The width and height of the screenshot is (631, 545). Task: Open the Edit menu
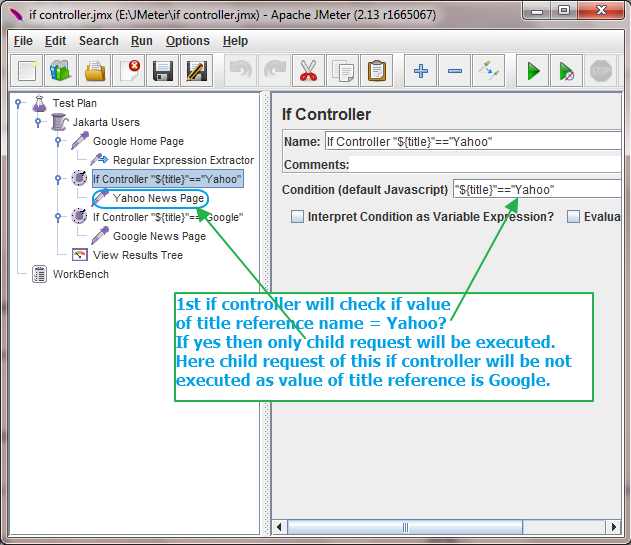[55, 41]
